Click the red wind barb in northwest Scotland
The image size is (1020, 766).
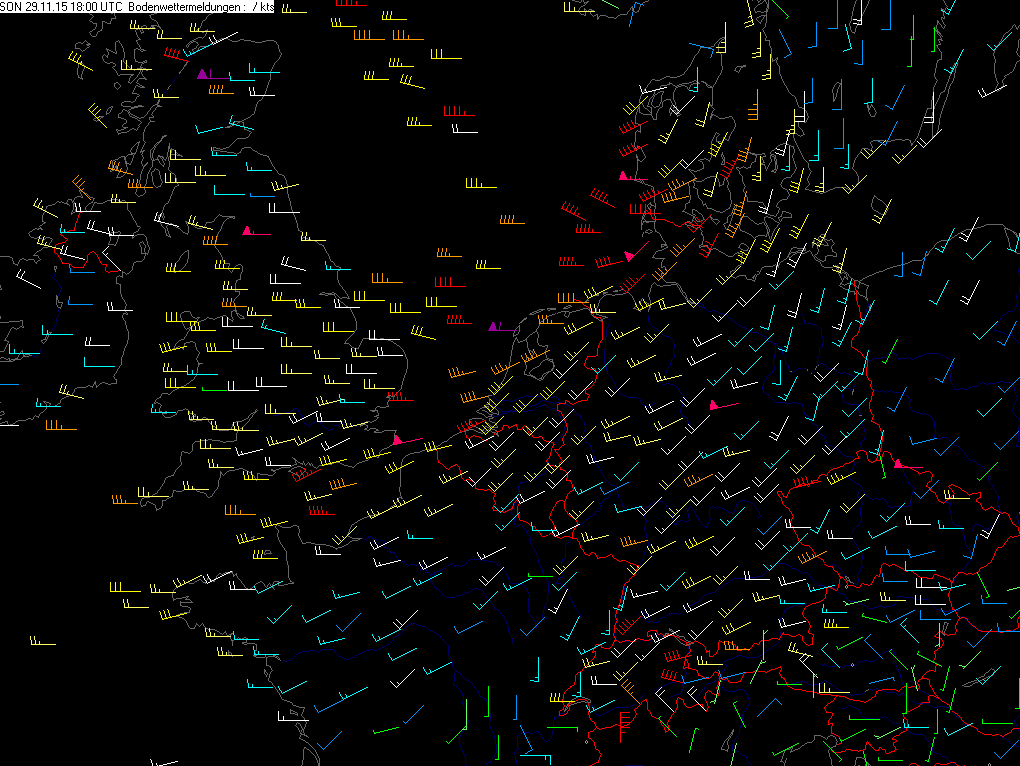point(174,54)
